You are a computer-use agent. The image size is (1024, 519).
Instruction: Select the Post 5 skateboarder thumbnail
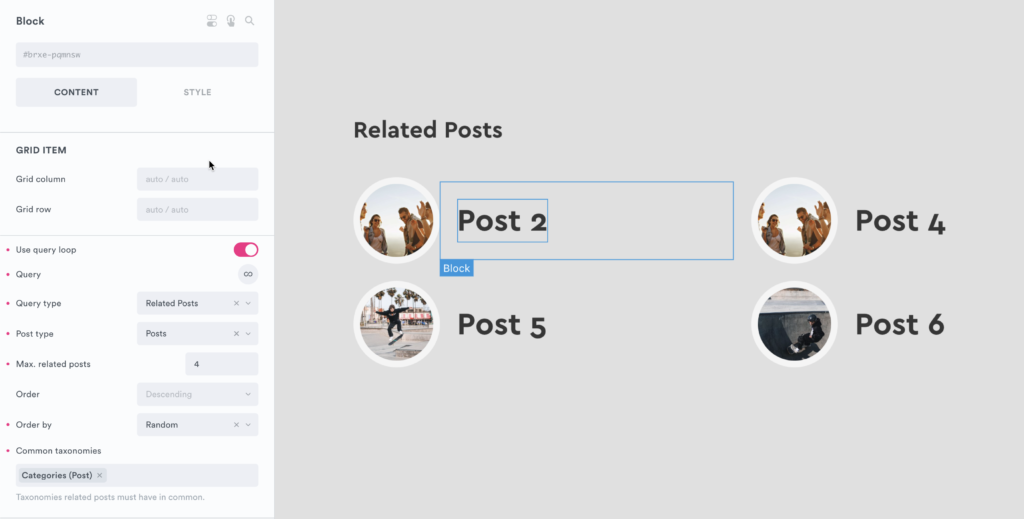pyautogui.click(x=397, y=324)
